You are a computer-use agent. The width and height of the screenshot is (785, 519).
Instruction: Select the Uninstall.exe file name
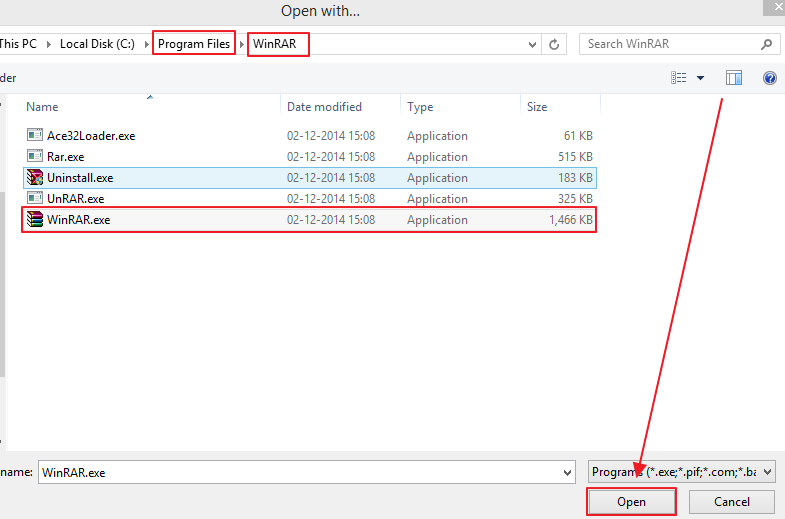tap(80, 178)
